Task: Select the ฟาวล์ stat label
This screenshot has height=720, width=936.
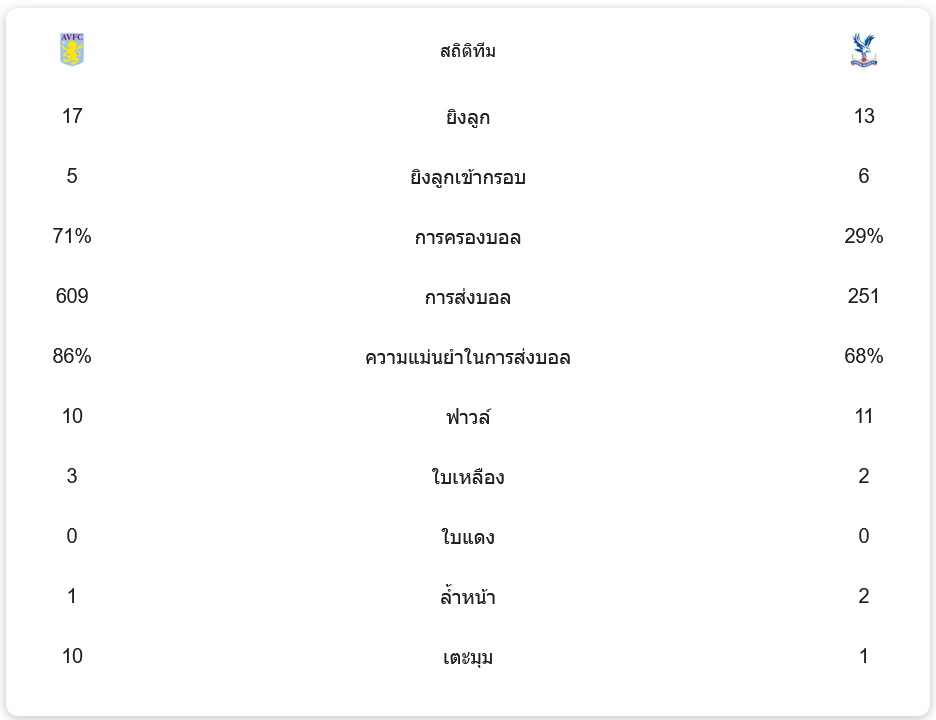Action: [468, 417]
